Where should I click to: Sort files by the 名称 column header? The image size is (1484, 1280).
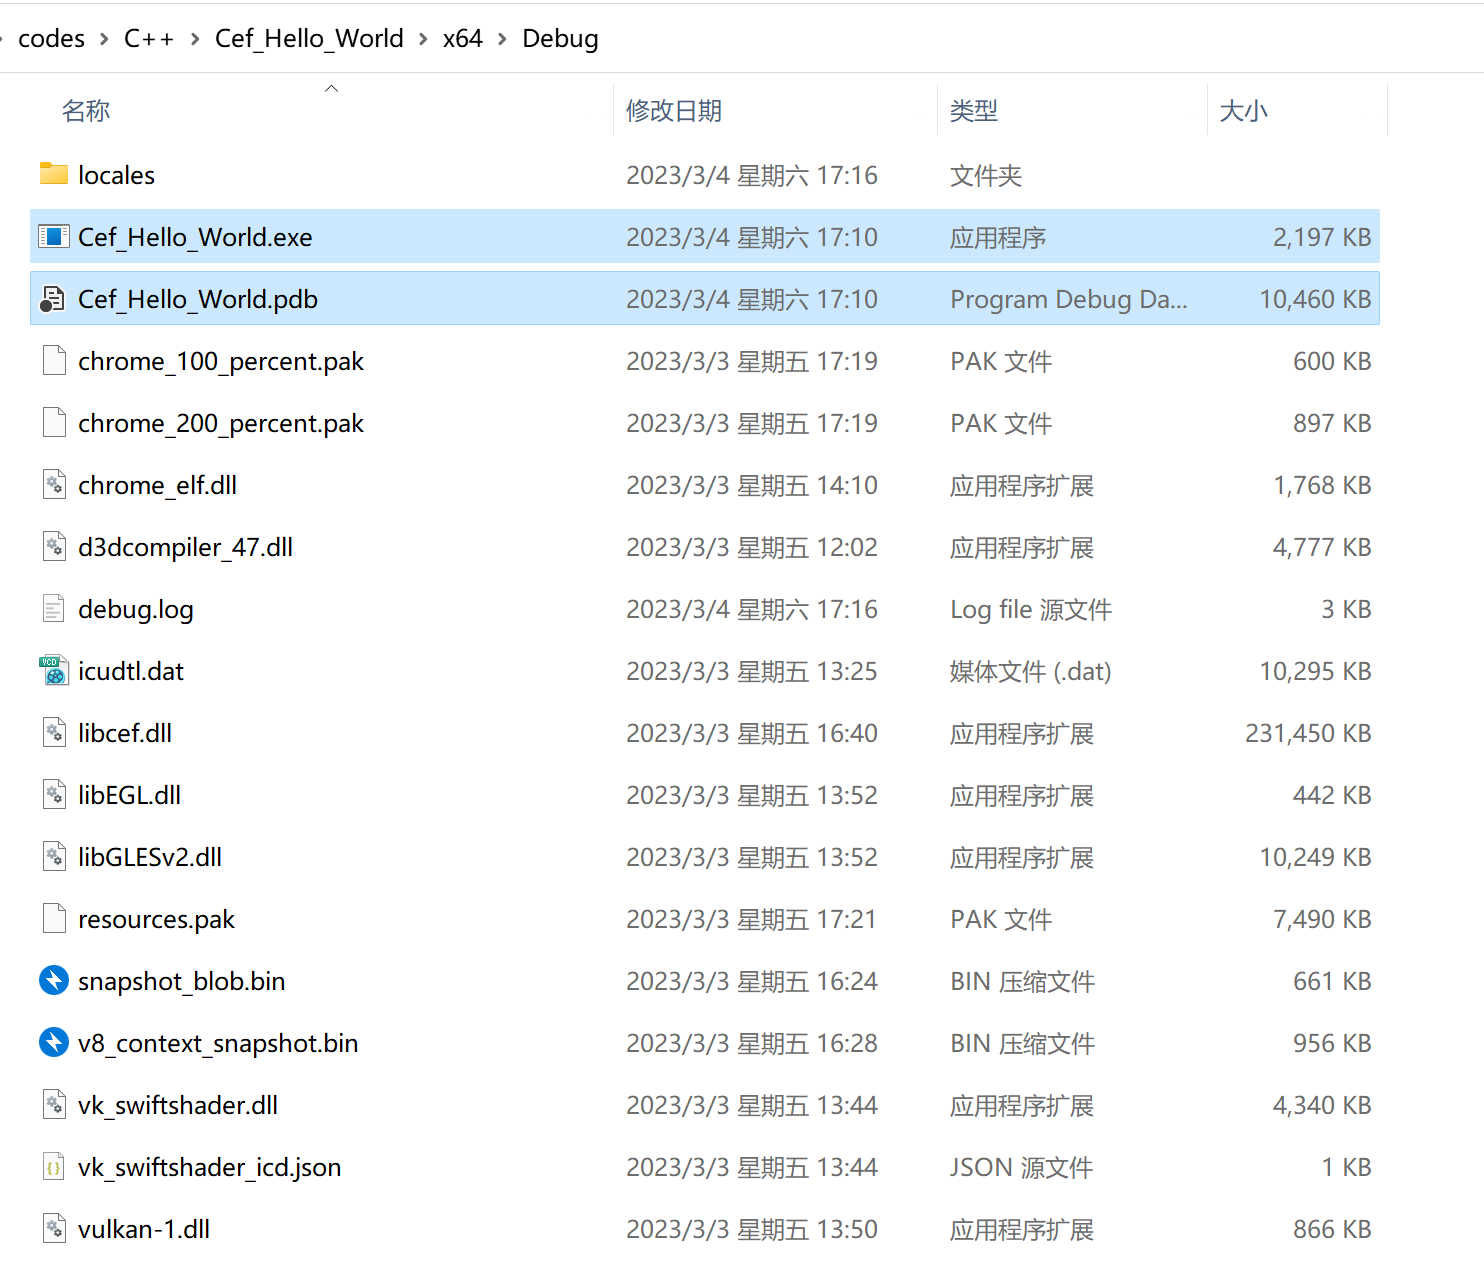click(x=86, y=111)
